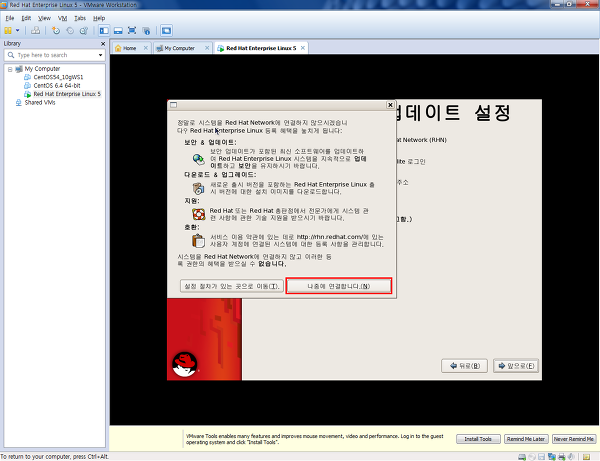Toggle the thumbnail bar icon

pos(118,31)
